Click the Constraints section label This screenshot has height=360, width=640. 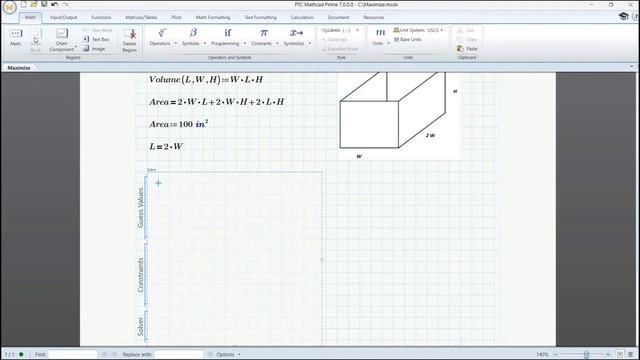tap(141, 275)
